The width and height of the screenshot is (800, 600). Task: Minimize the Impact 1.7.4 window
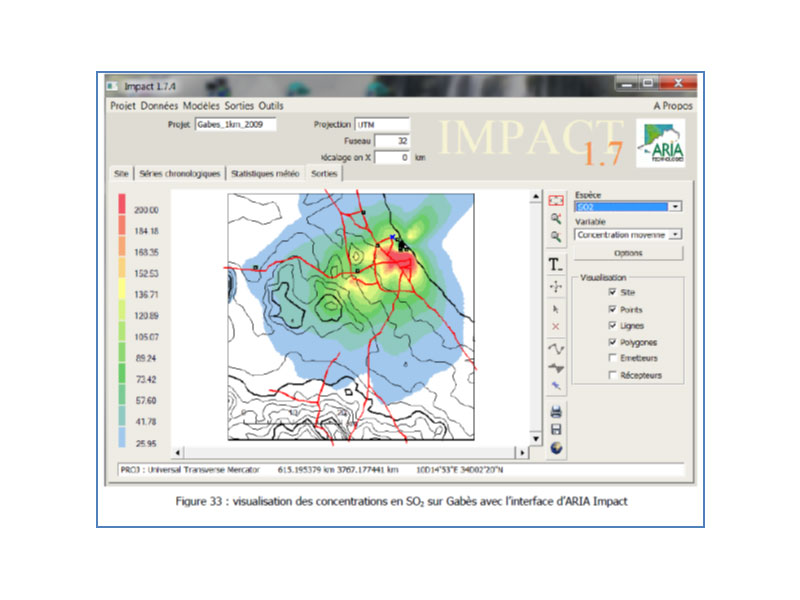628,83
